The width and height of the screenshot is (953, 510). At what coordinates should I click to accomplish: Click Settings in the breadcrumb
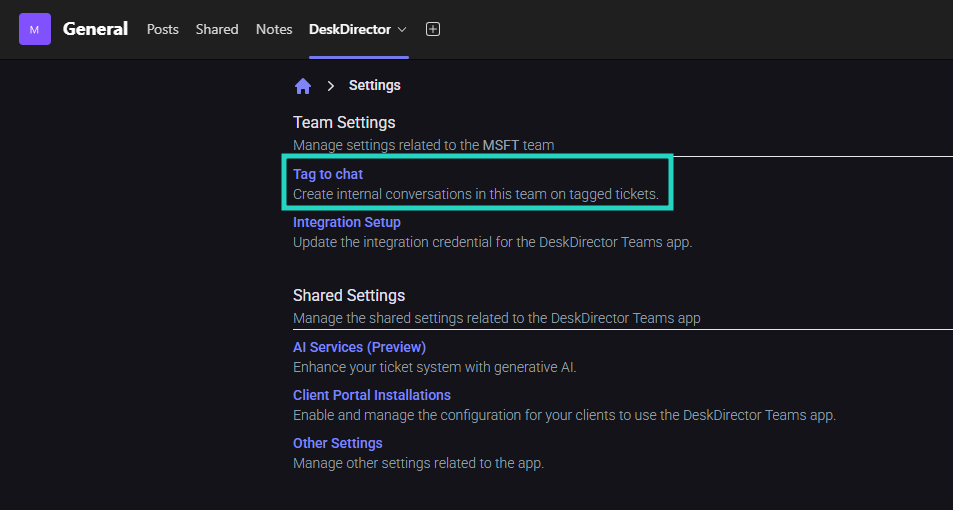point(374,86)
